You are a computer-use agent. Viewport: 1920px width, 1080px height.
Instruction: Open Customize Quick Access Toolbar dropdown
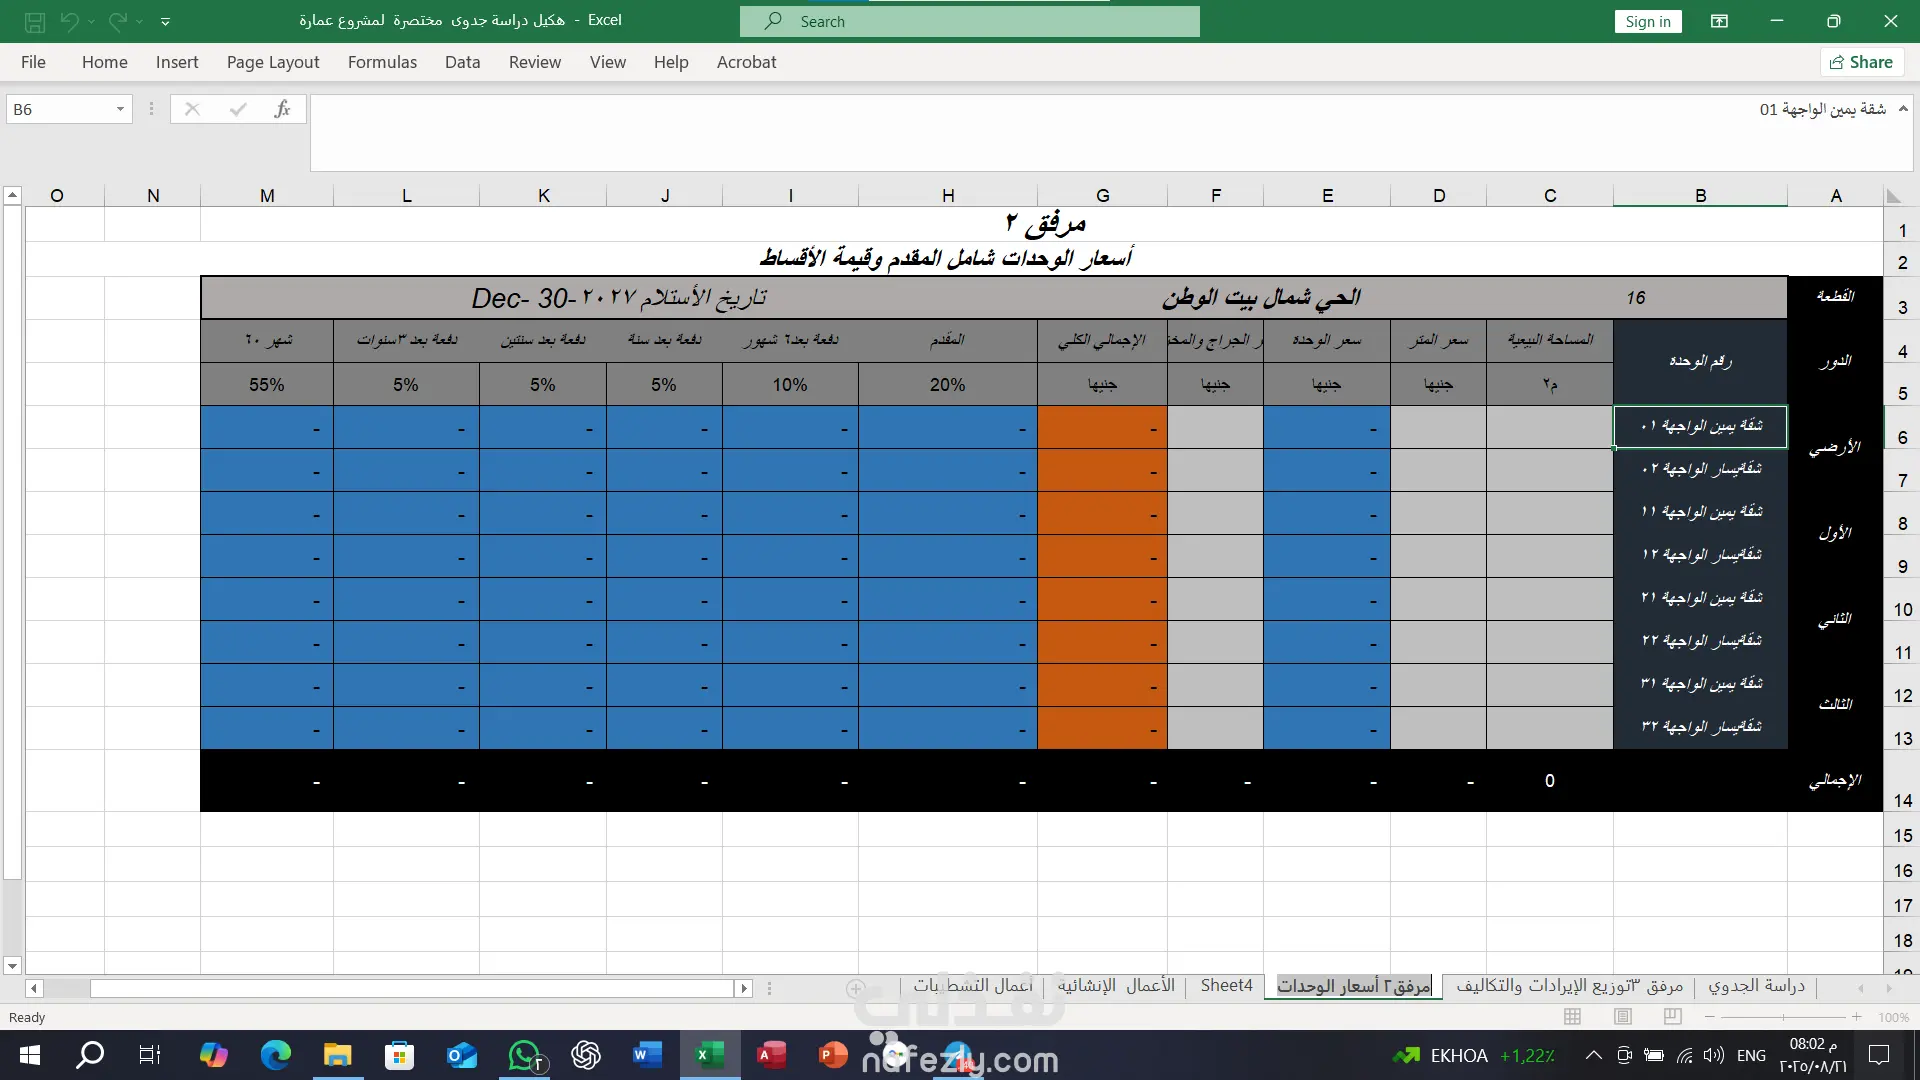point(166,21)
